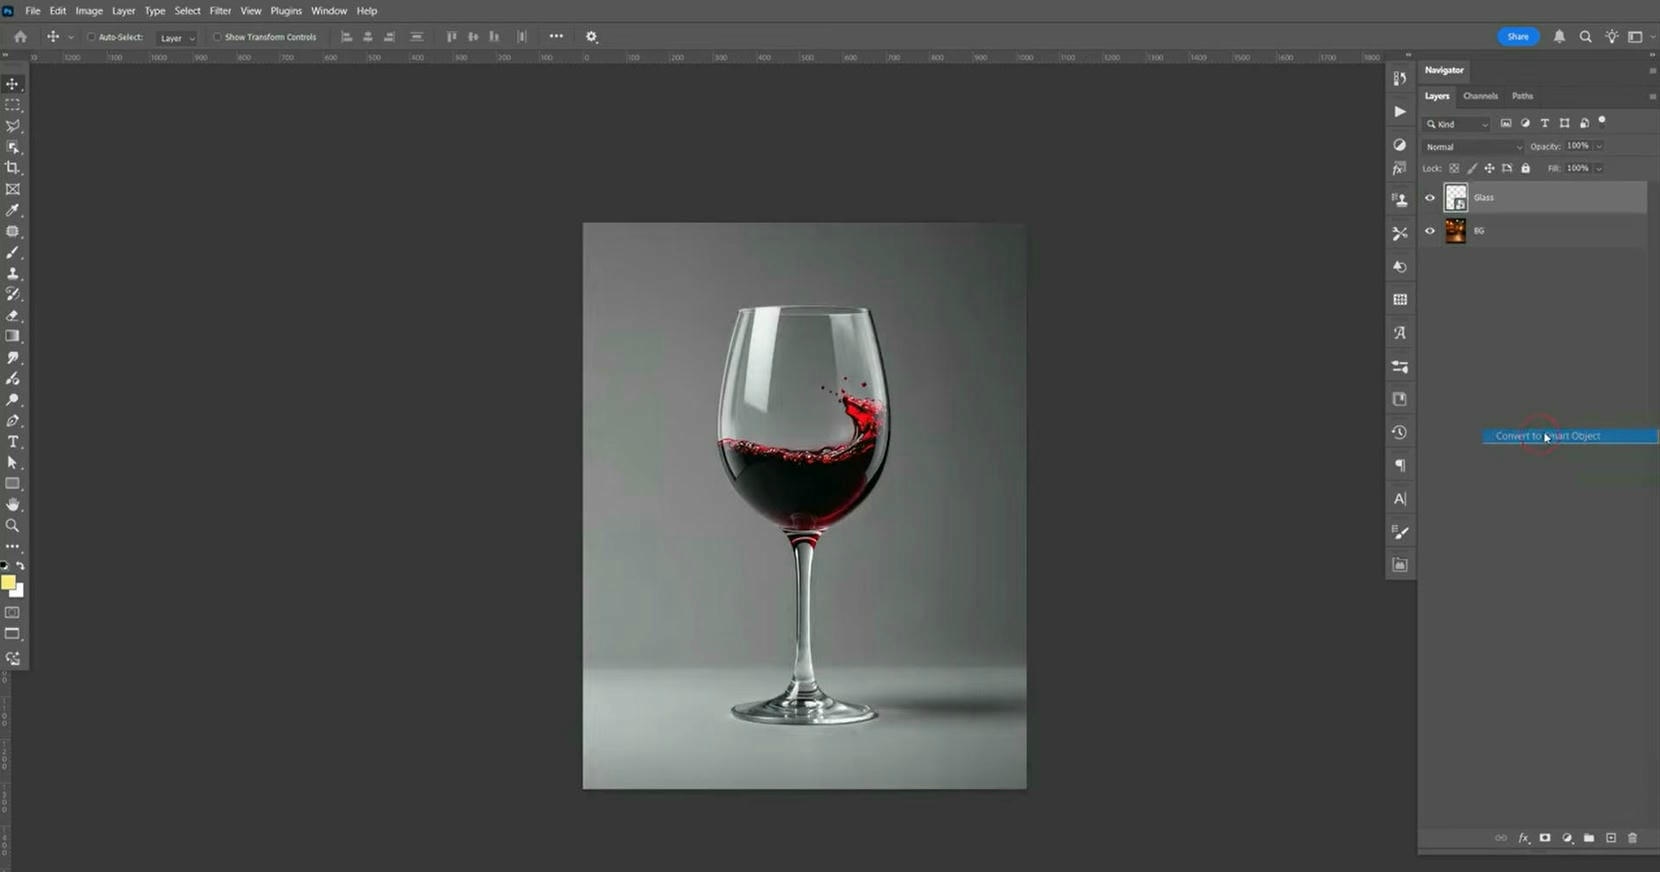Open the Opacity slider dropdown arrow
The height and width of the screenshot is (872, 1660).
point(1599,146)
